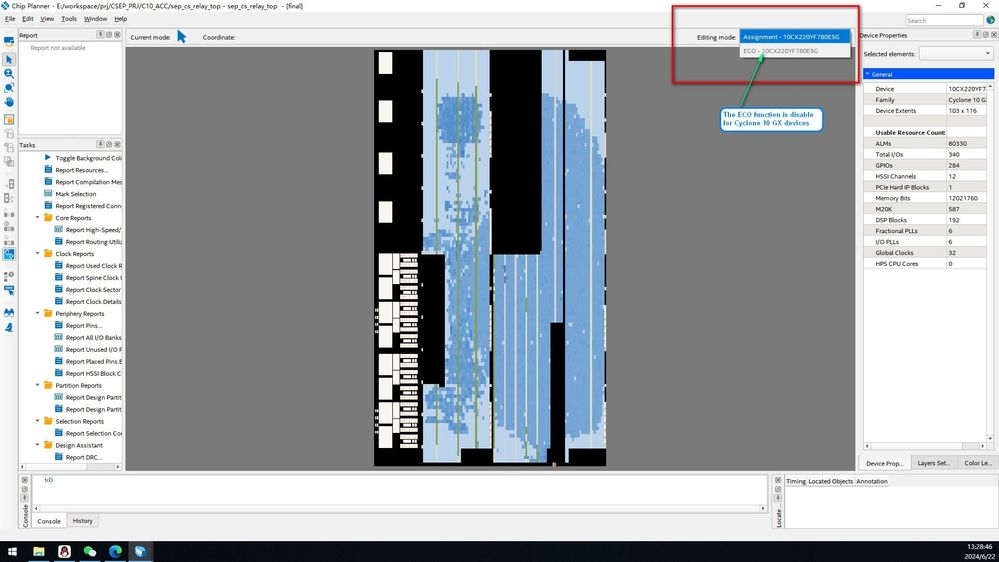The height and width of the screenshot is (562, 999).
Task: Click the orange-framed lock icon in left toolbar
Action: [x=9, y=119]
